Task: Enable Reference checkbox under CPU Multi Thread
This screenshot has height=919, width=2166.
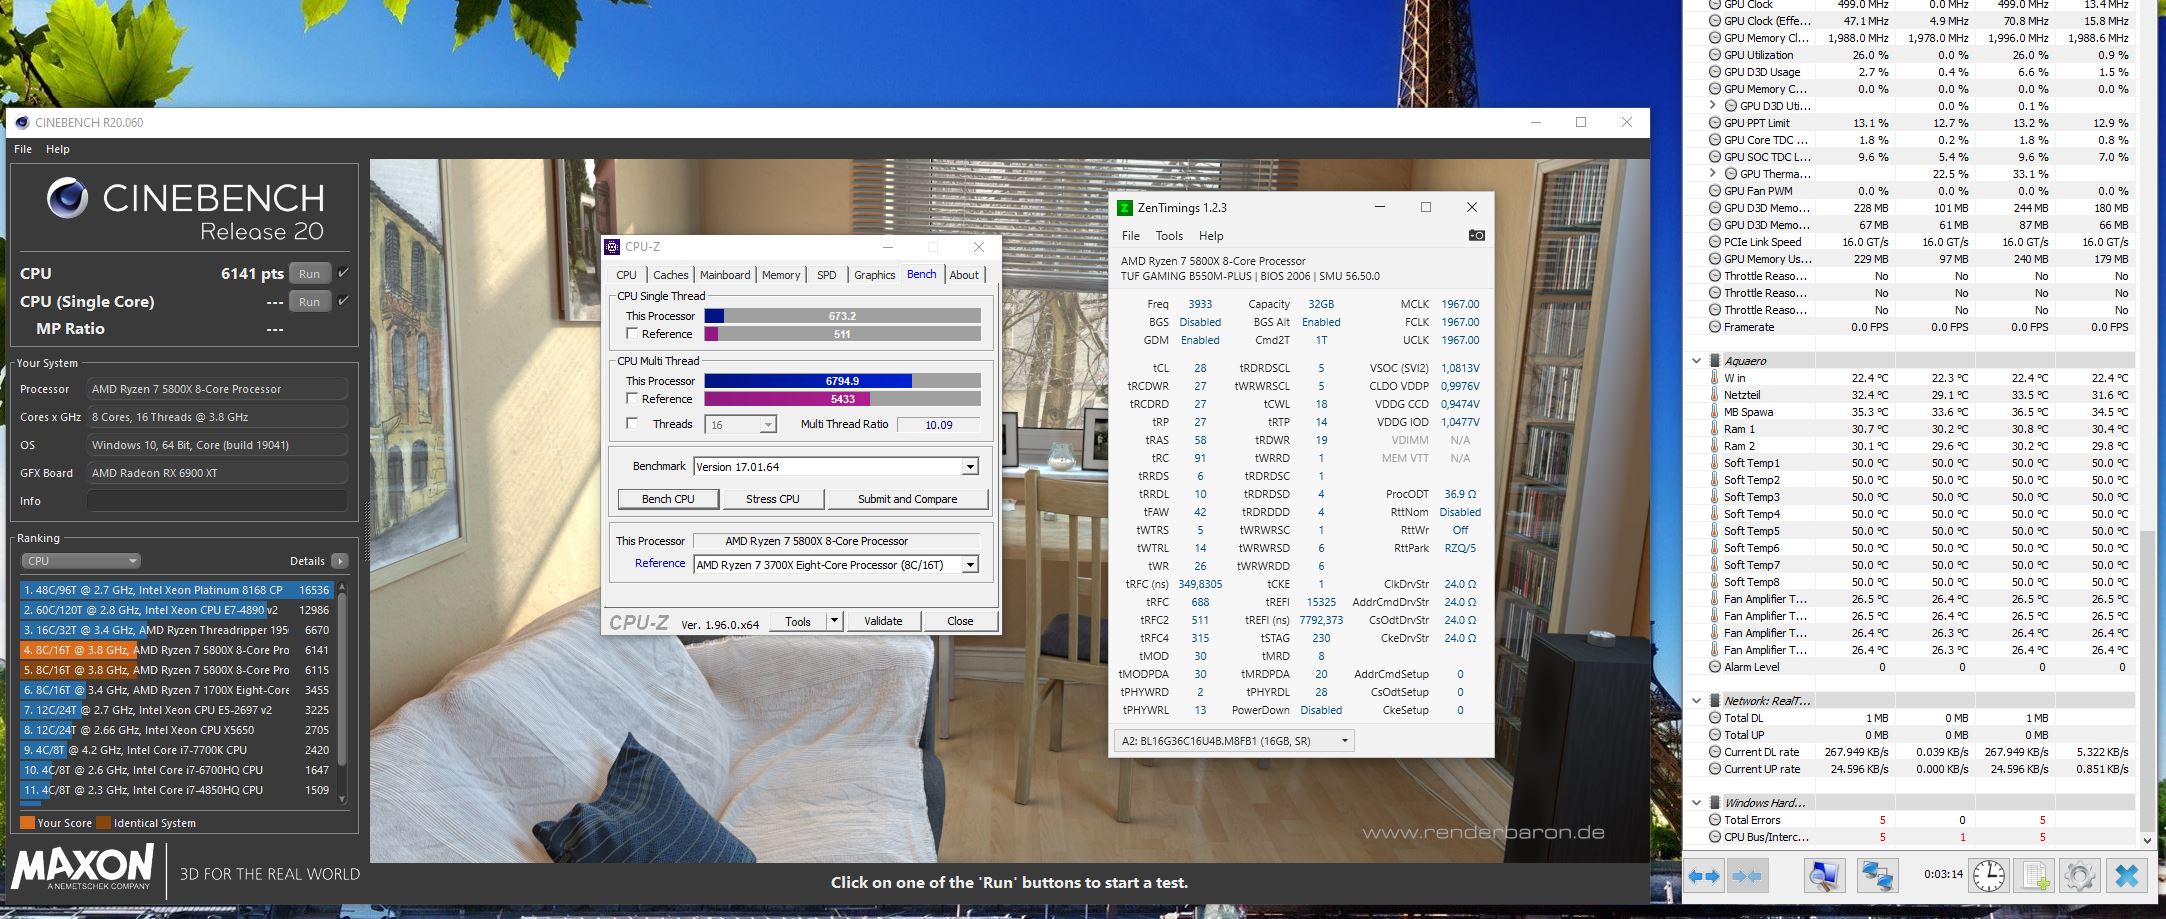Action: pyautogui.click(x=632, y=399)
